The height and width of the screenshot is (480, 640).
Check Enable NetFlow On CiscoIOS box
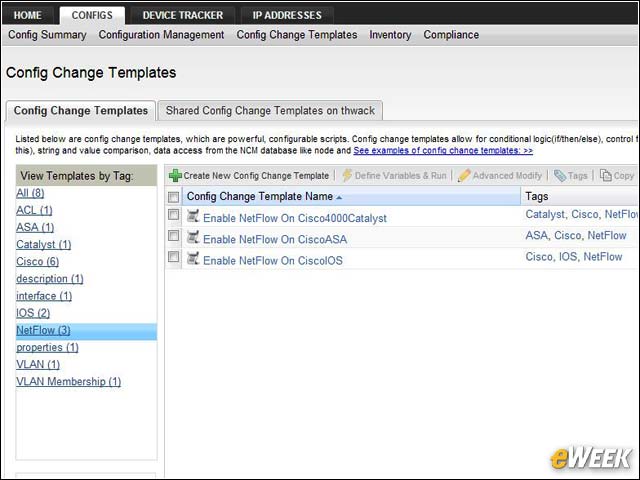173,257
